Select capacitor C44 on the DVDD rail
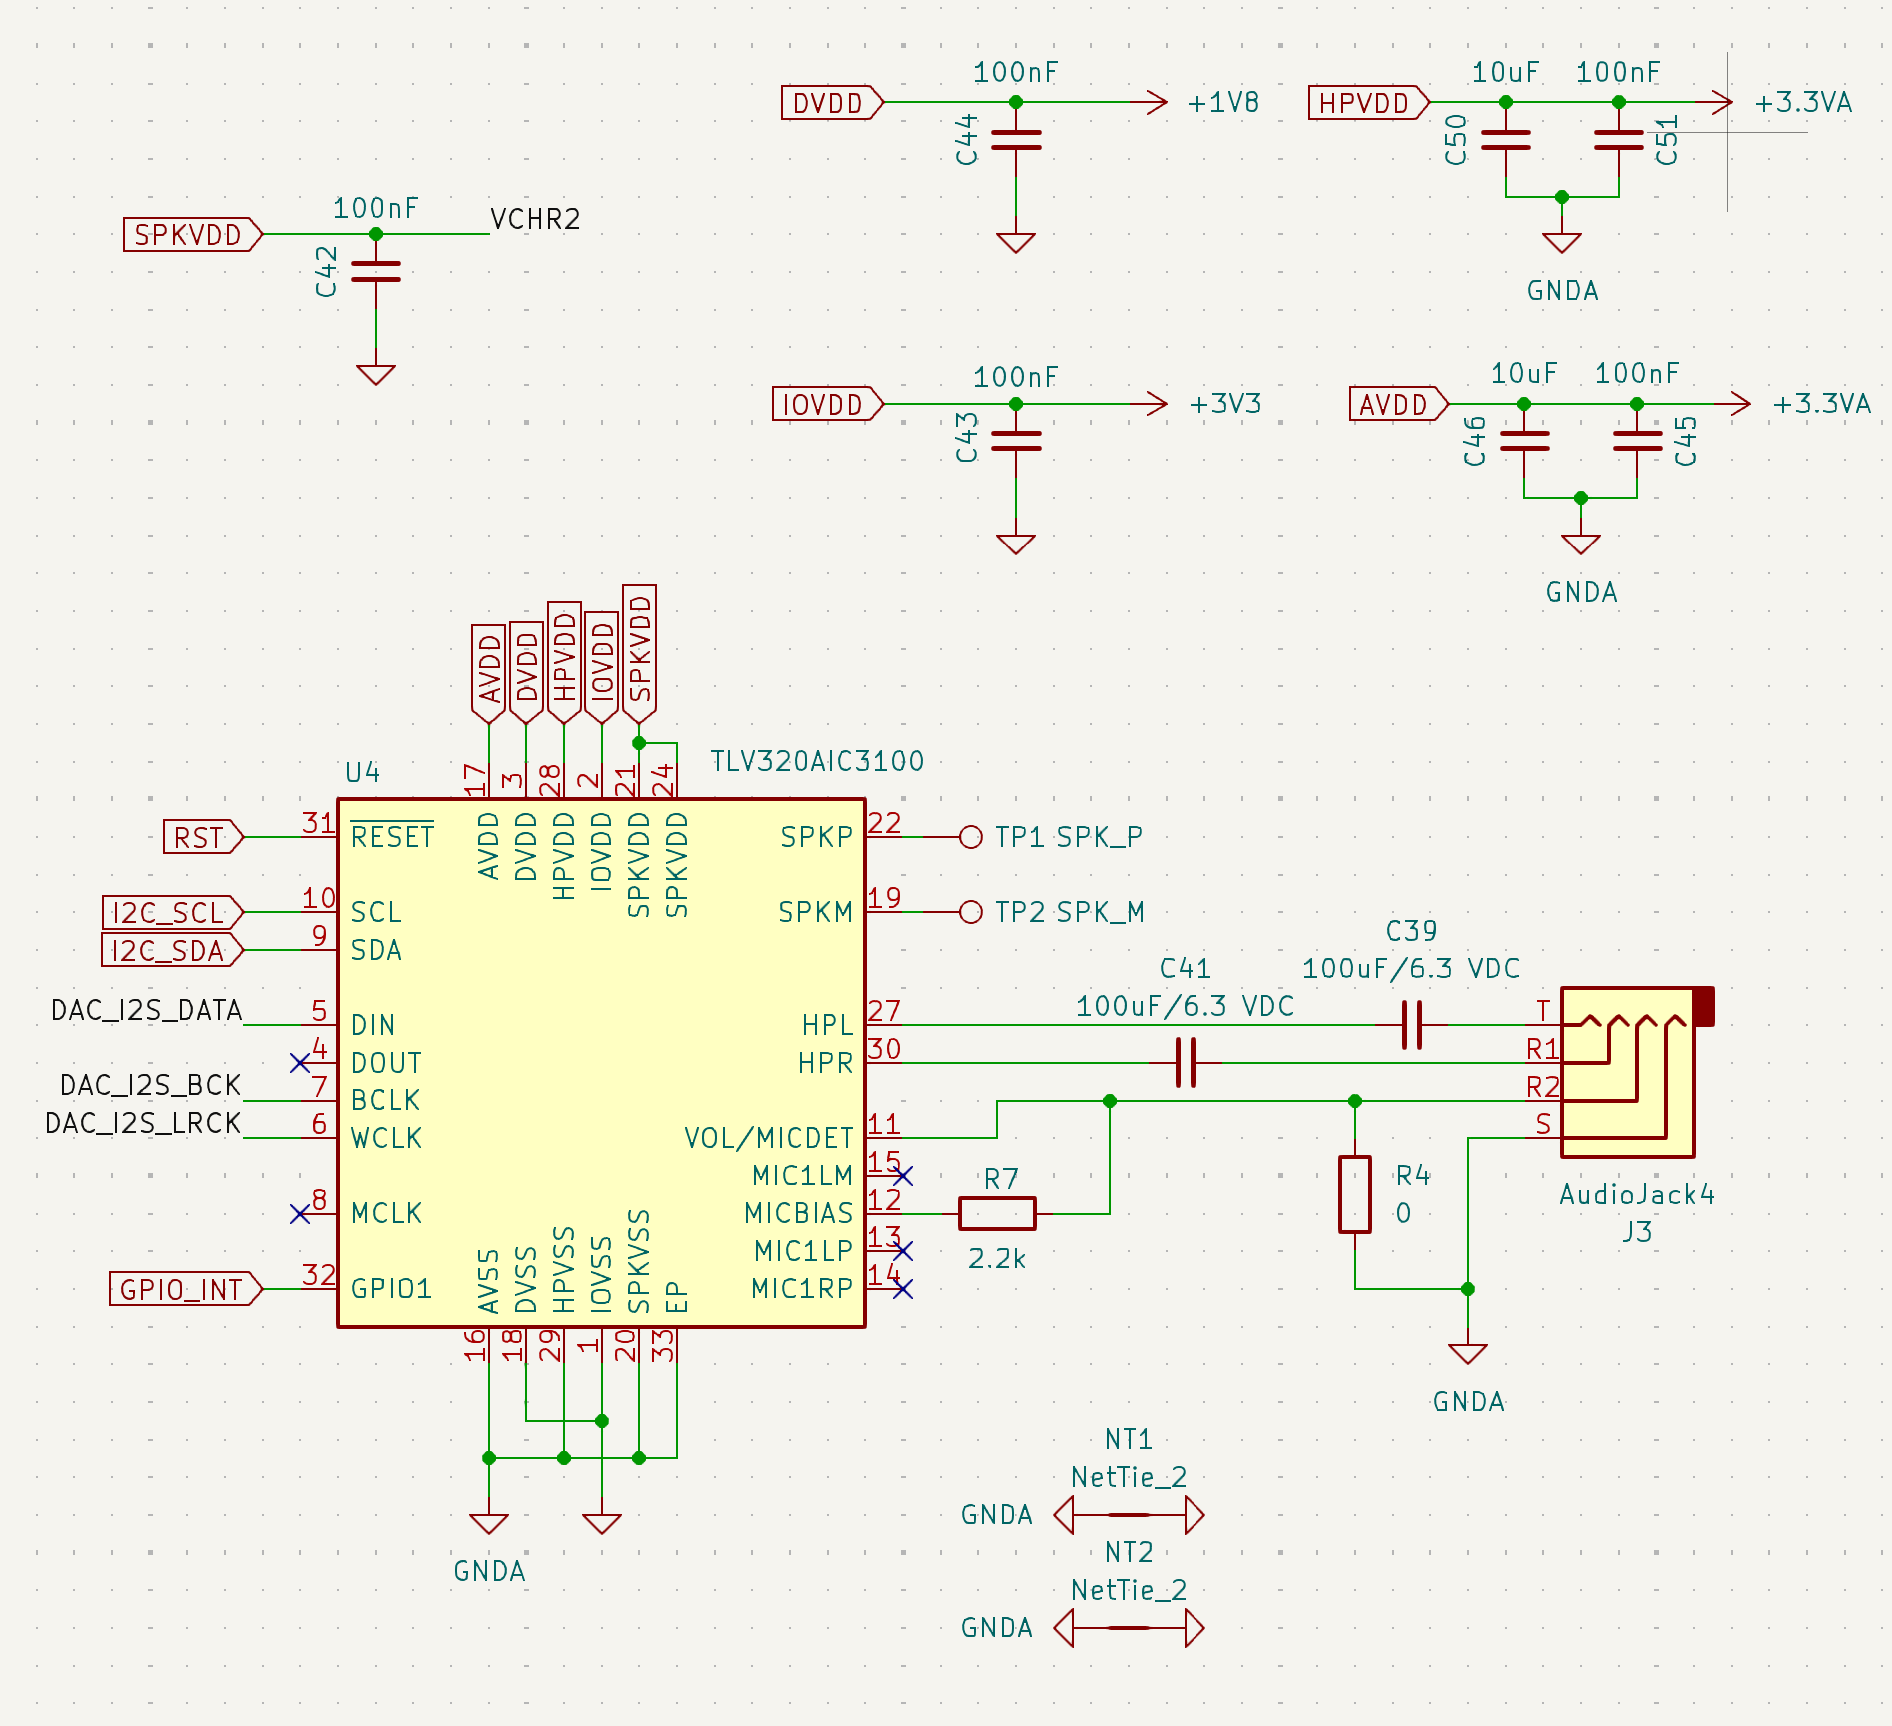Screen dimensions: 1892x1726 tap(1016, 140)
